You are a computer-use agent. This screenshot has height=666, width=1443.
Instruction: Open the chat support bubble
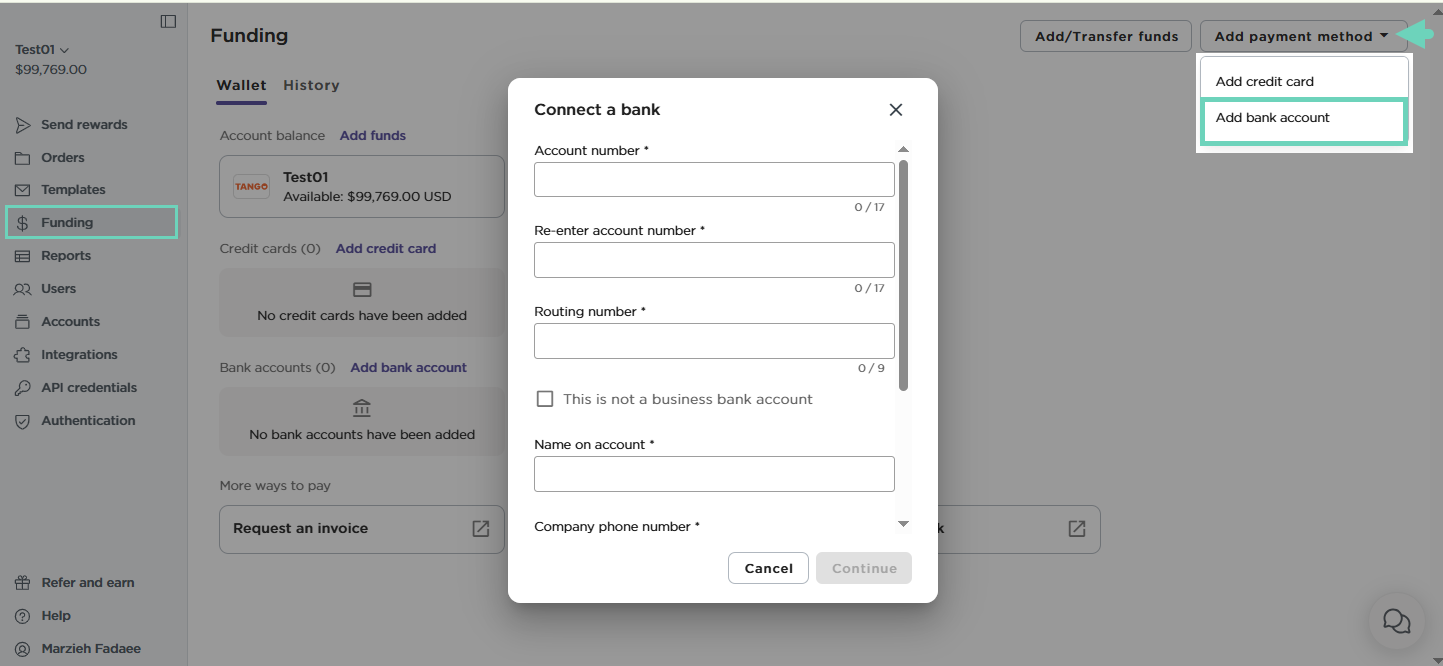click(1396, 621)
